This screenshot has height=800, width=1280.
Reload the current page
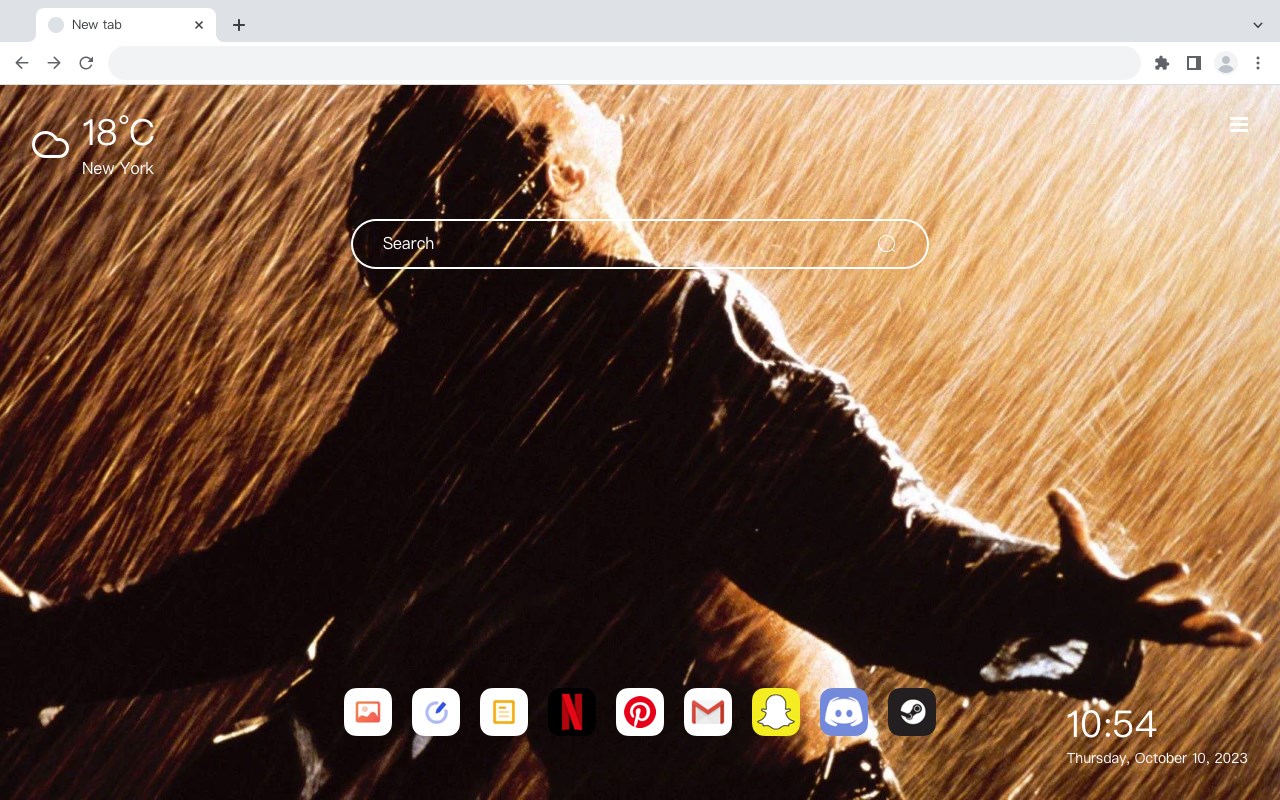tap(86, 63)
